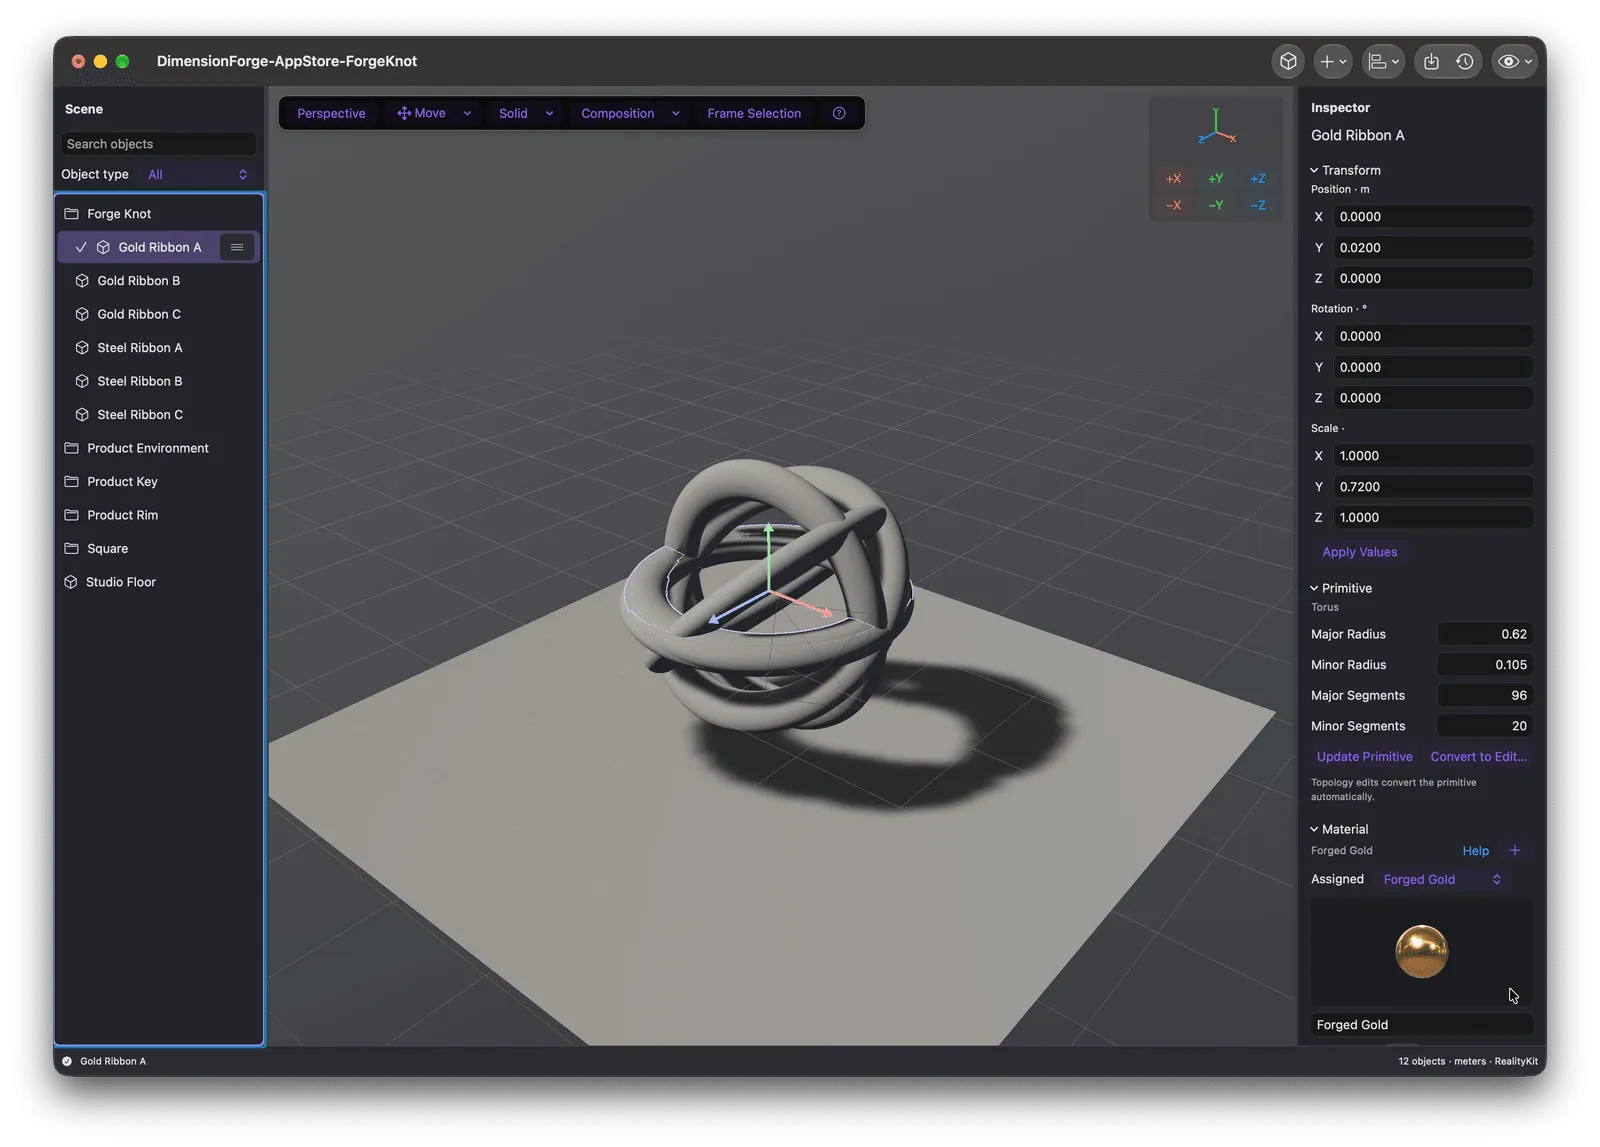
Task: Snap view to +X axis
Action: click(1174, 179)
